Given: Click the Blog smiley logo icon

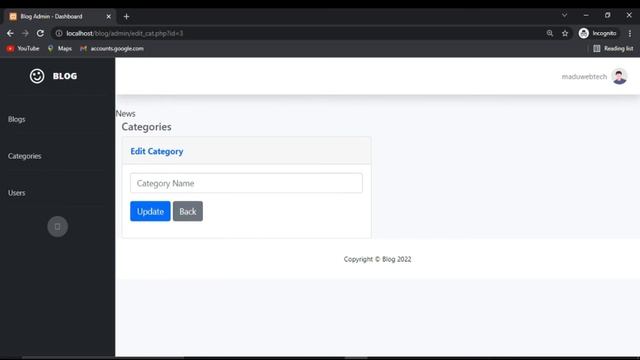Looking at the screenshot, I should pos(37,76).
